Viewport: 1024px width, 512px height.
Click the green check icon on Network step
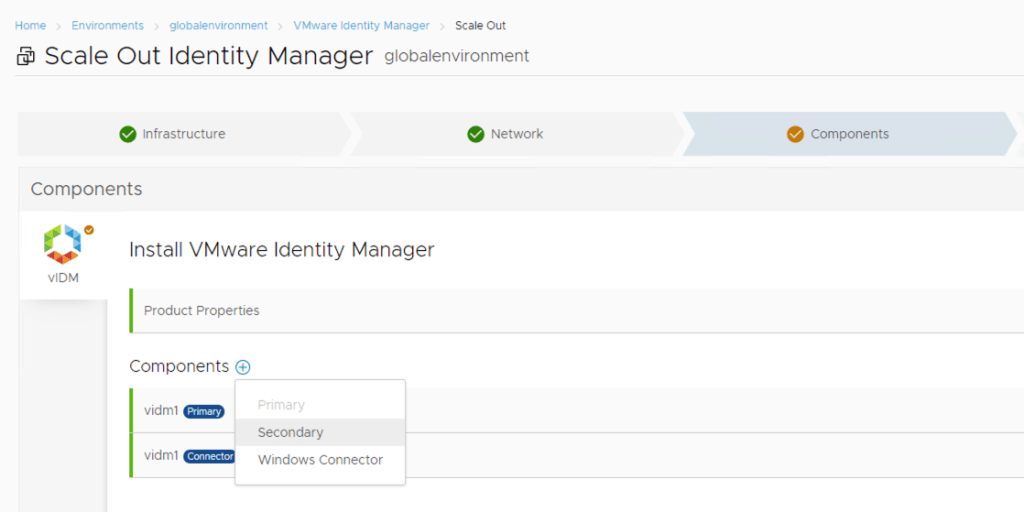click(x=476, y=134)
